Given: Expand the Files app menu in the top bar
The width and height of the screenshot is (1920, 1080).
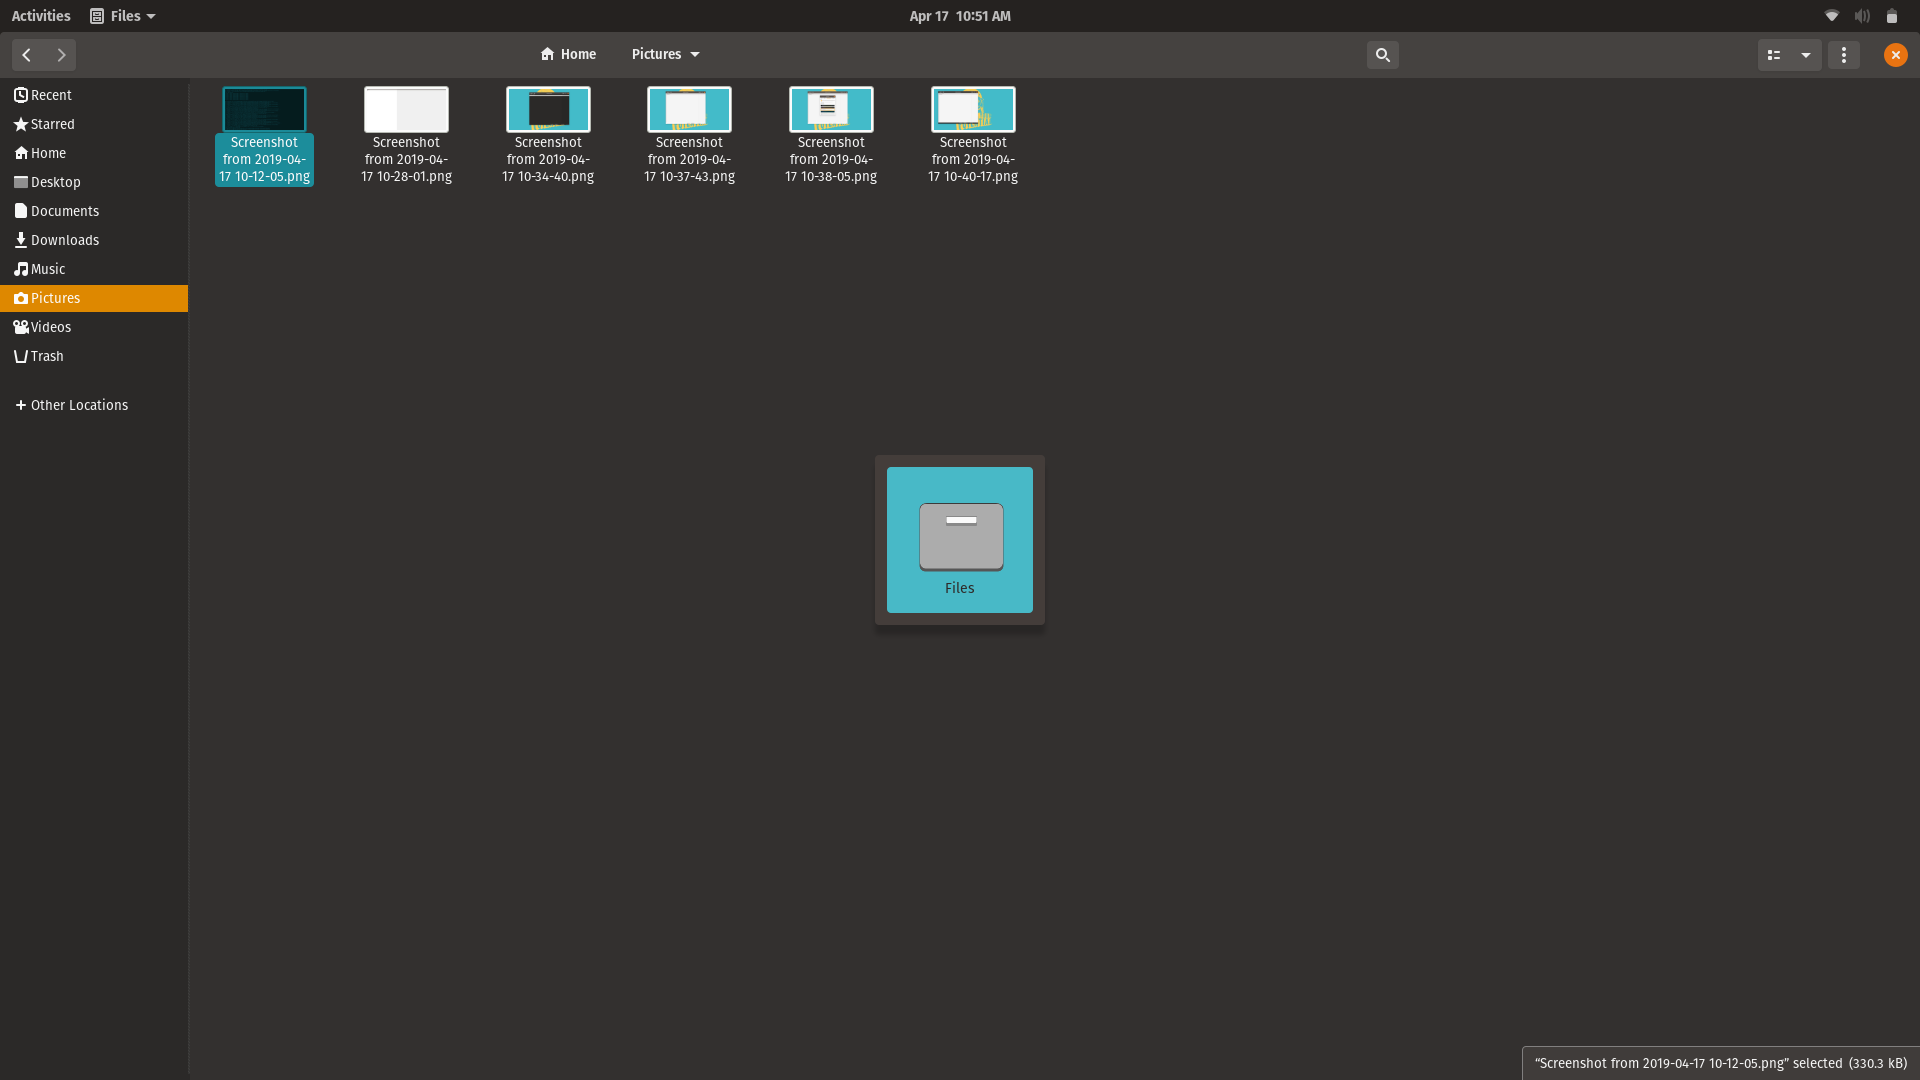Looking at the screenshot, I should tap(122, 16).
